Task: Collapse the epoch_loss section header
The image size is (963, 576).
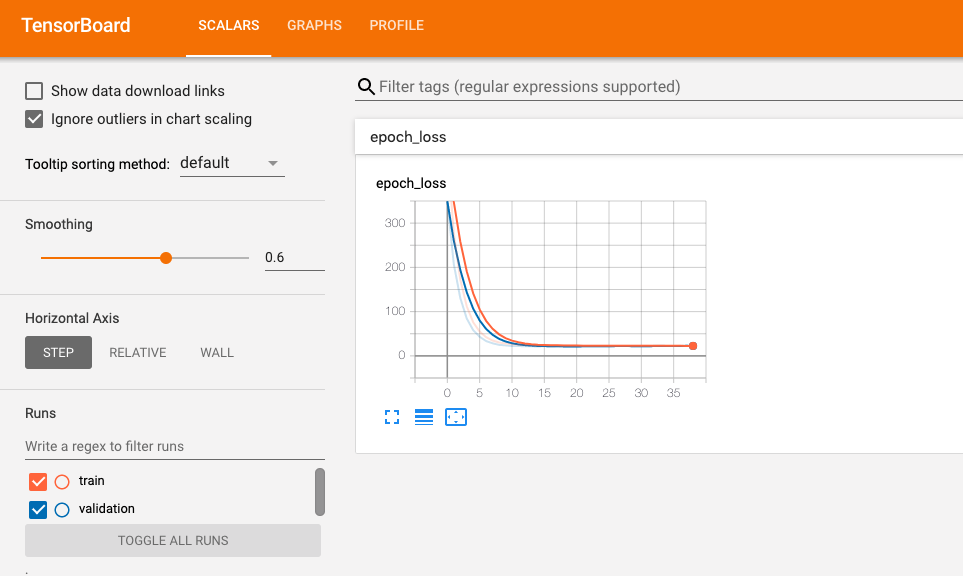Action: point(659,137)
